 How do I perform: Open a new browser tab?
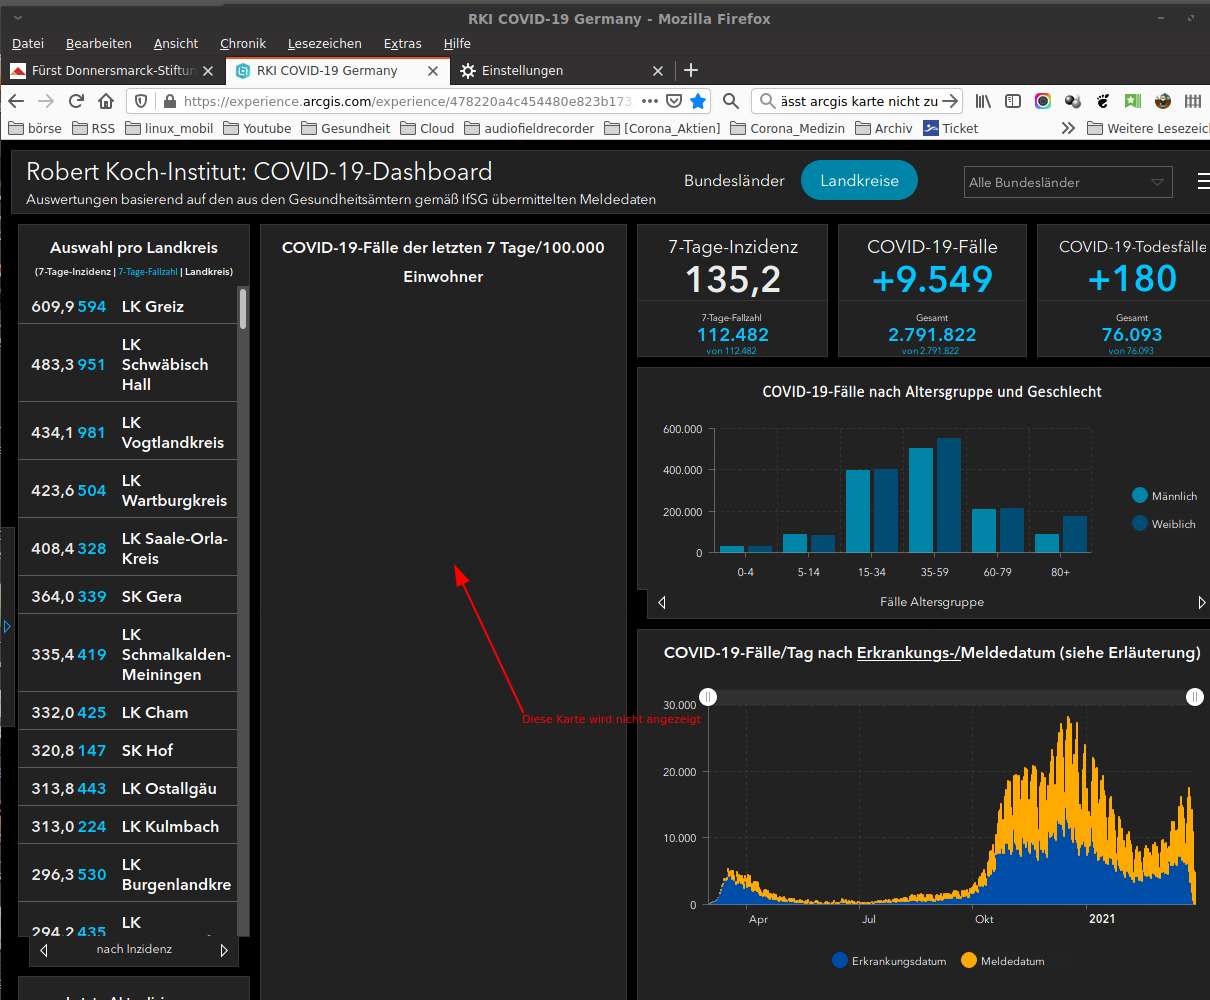coord(691,70)
